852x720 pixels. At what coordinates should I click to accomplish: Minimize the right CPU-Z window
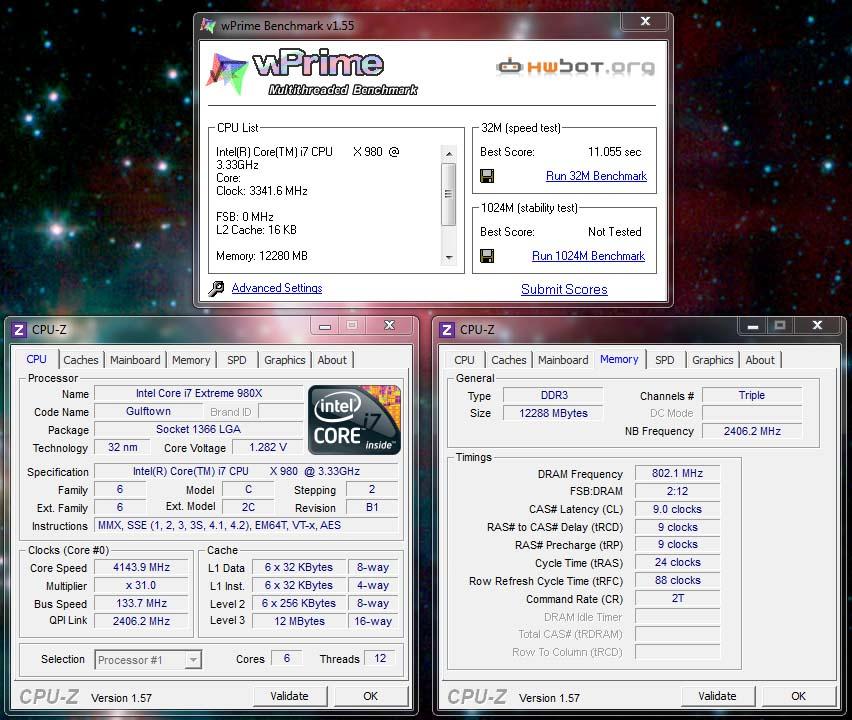[x=753, y=326]
